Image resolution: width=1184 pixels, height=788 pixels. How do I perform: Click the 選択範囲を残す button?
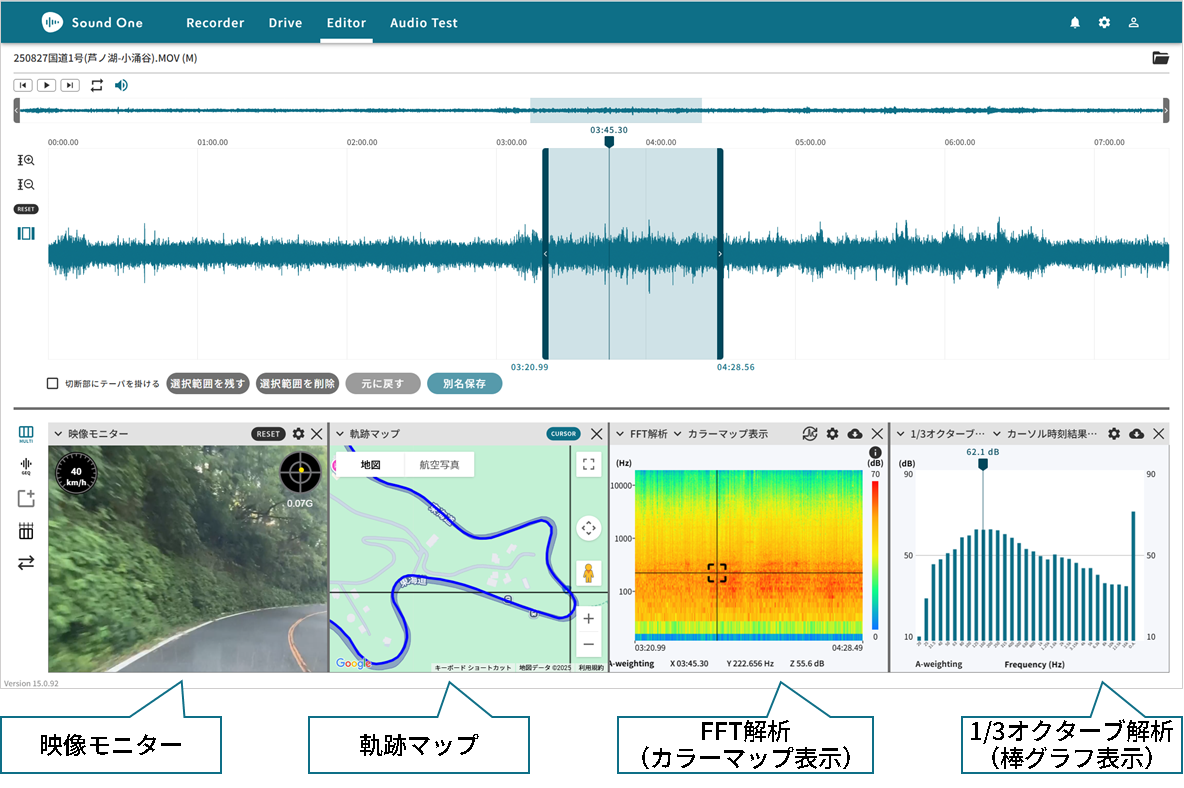coord(208,383)
